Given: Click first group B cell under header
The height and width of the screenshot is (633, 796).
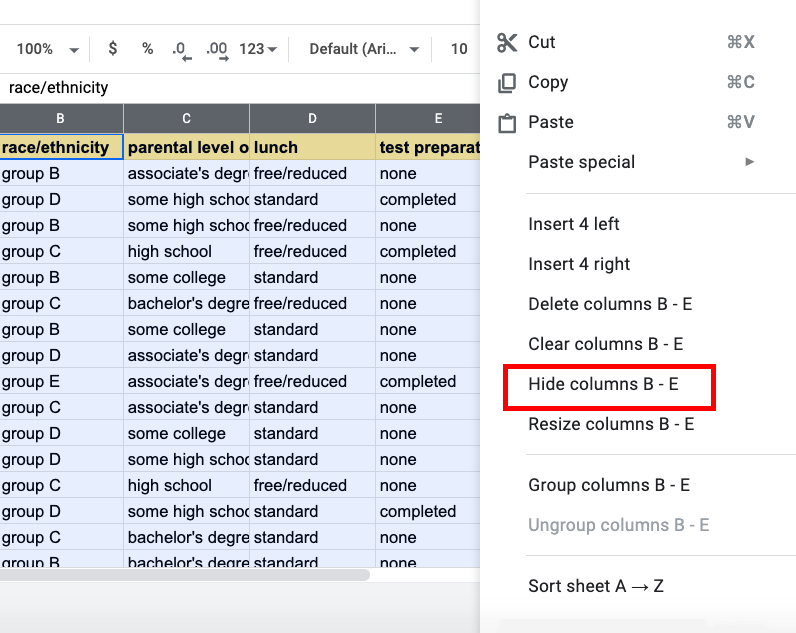Looking at the screenshot, I should pyautogui.click(x=61, y=174).
